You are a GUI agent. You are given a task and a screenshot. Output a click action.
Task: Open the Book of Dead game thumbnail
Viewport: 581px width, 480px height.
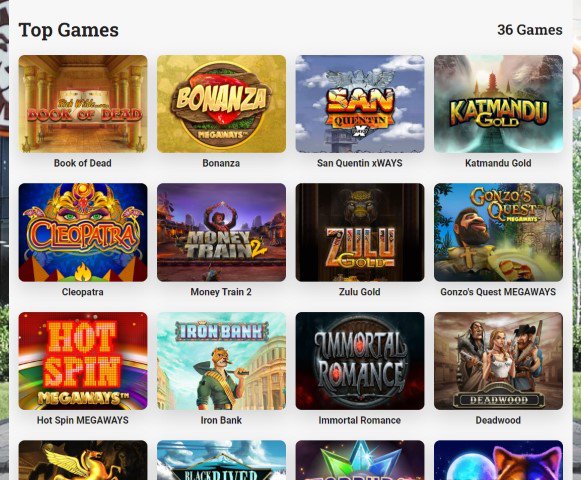pyautogui.click(x=83, y=104)
